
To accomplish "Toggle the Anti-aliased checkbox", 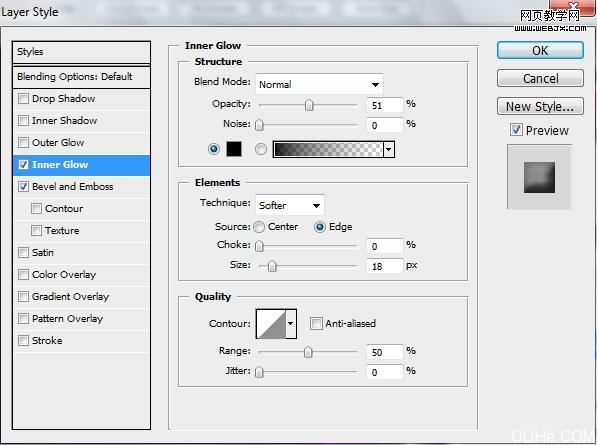I will pyautogui.click(x=316, y=324).
